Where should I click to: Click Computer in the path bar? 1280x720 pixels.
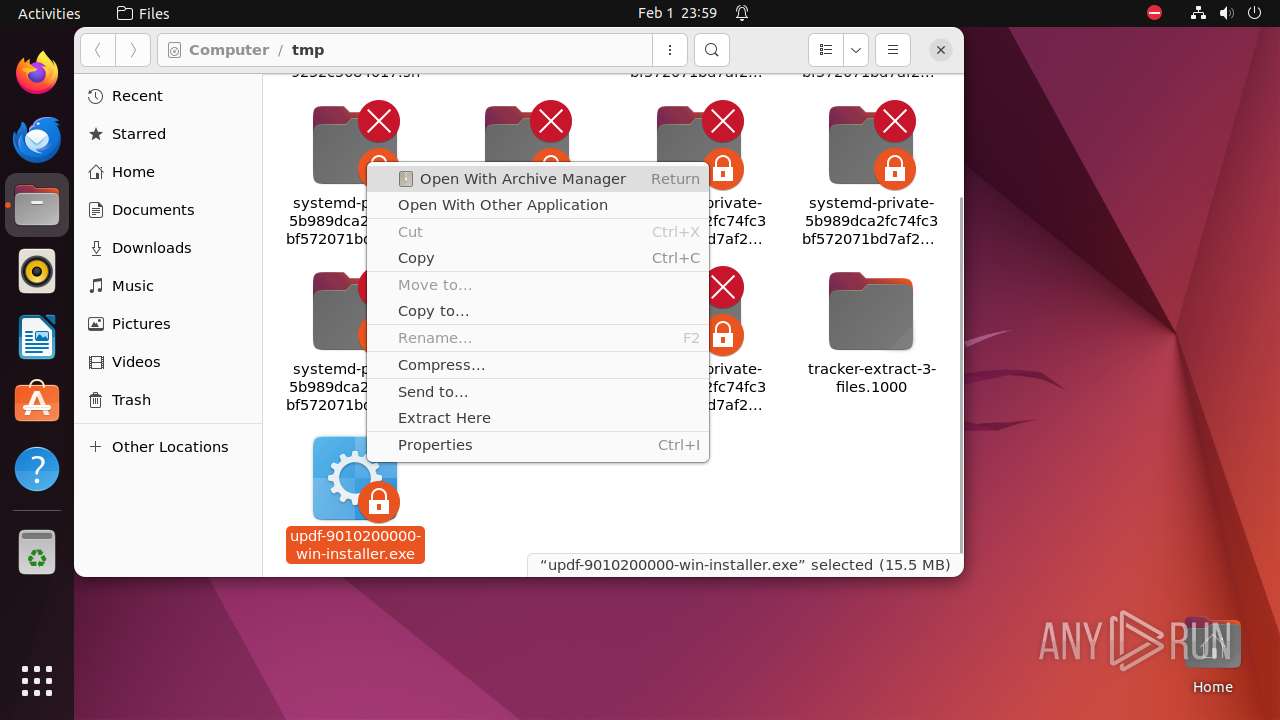point(228,50)
